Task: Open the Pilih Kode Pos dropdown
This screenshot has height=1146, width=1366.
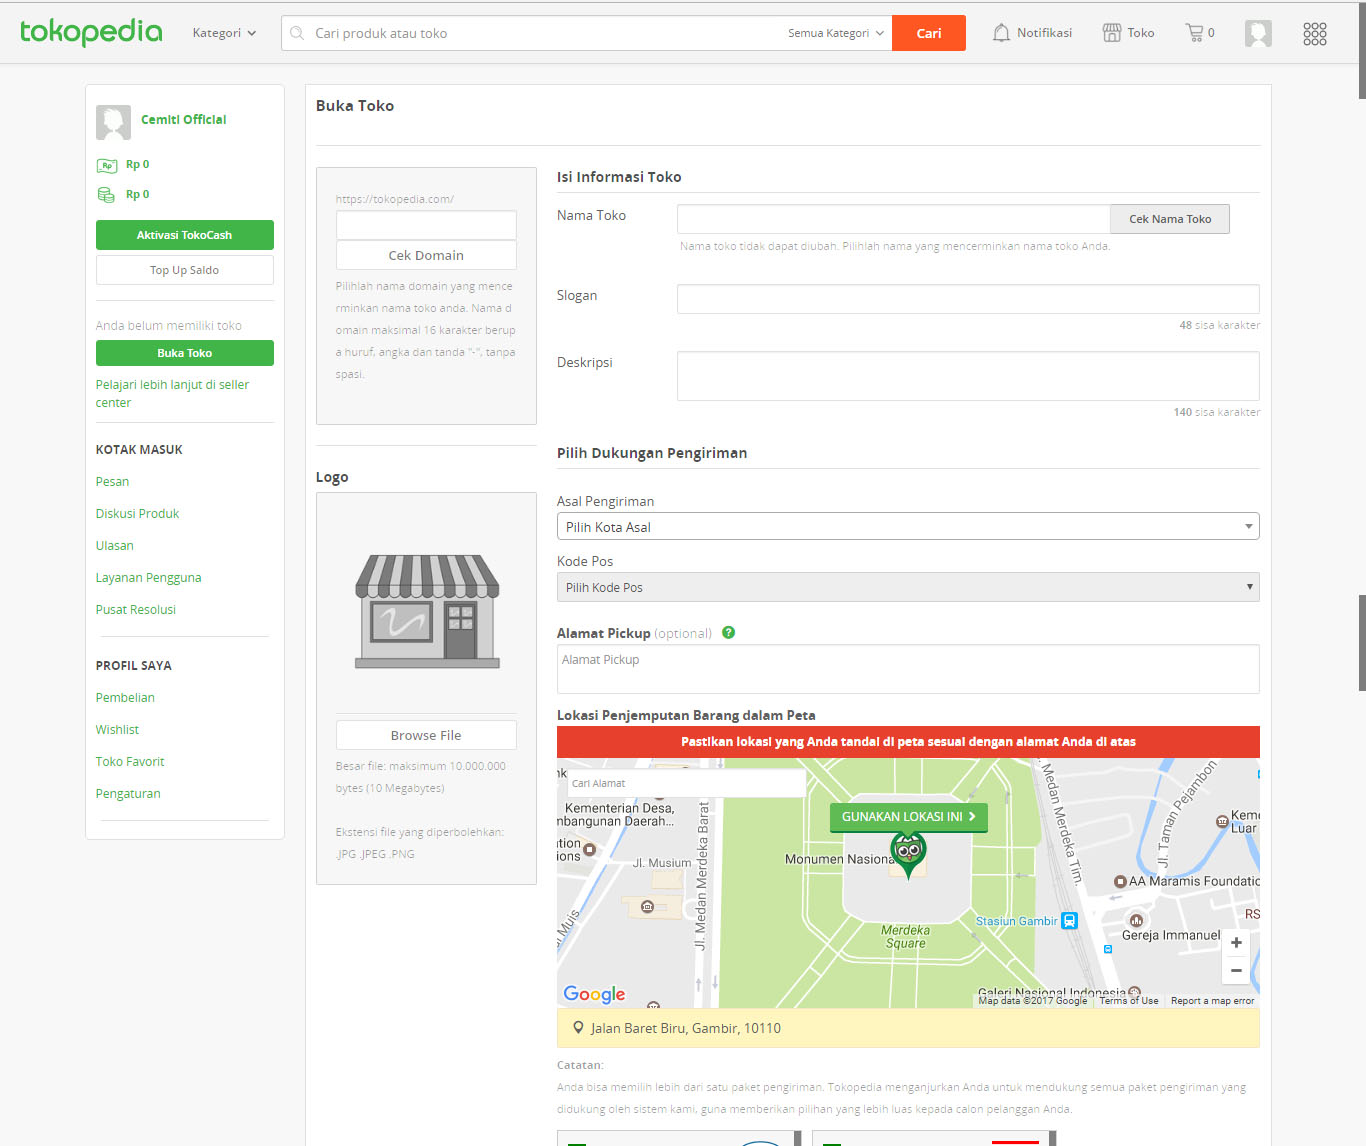Action: [x=908, y=587]
